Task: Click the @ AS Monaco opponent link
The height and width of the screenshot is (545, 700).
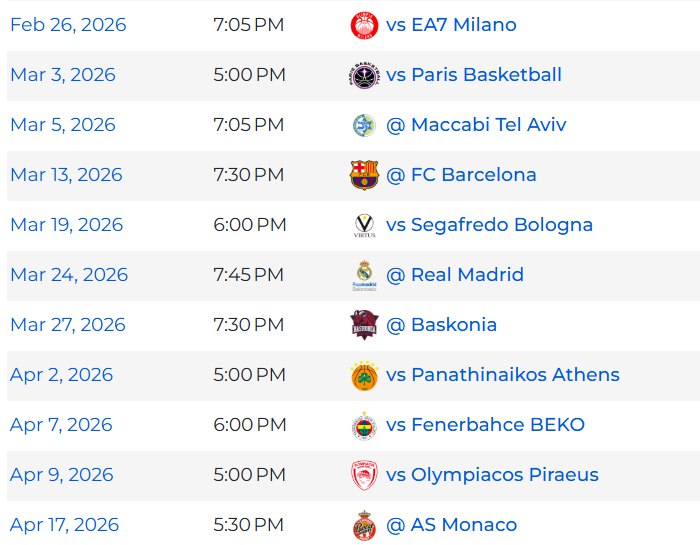Action: pos(451,525)
